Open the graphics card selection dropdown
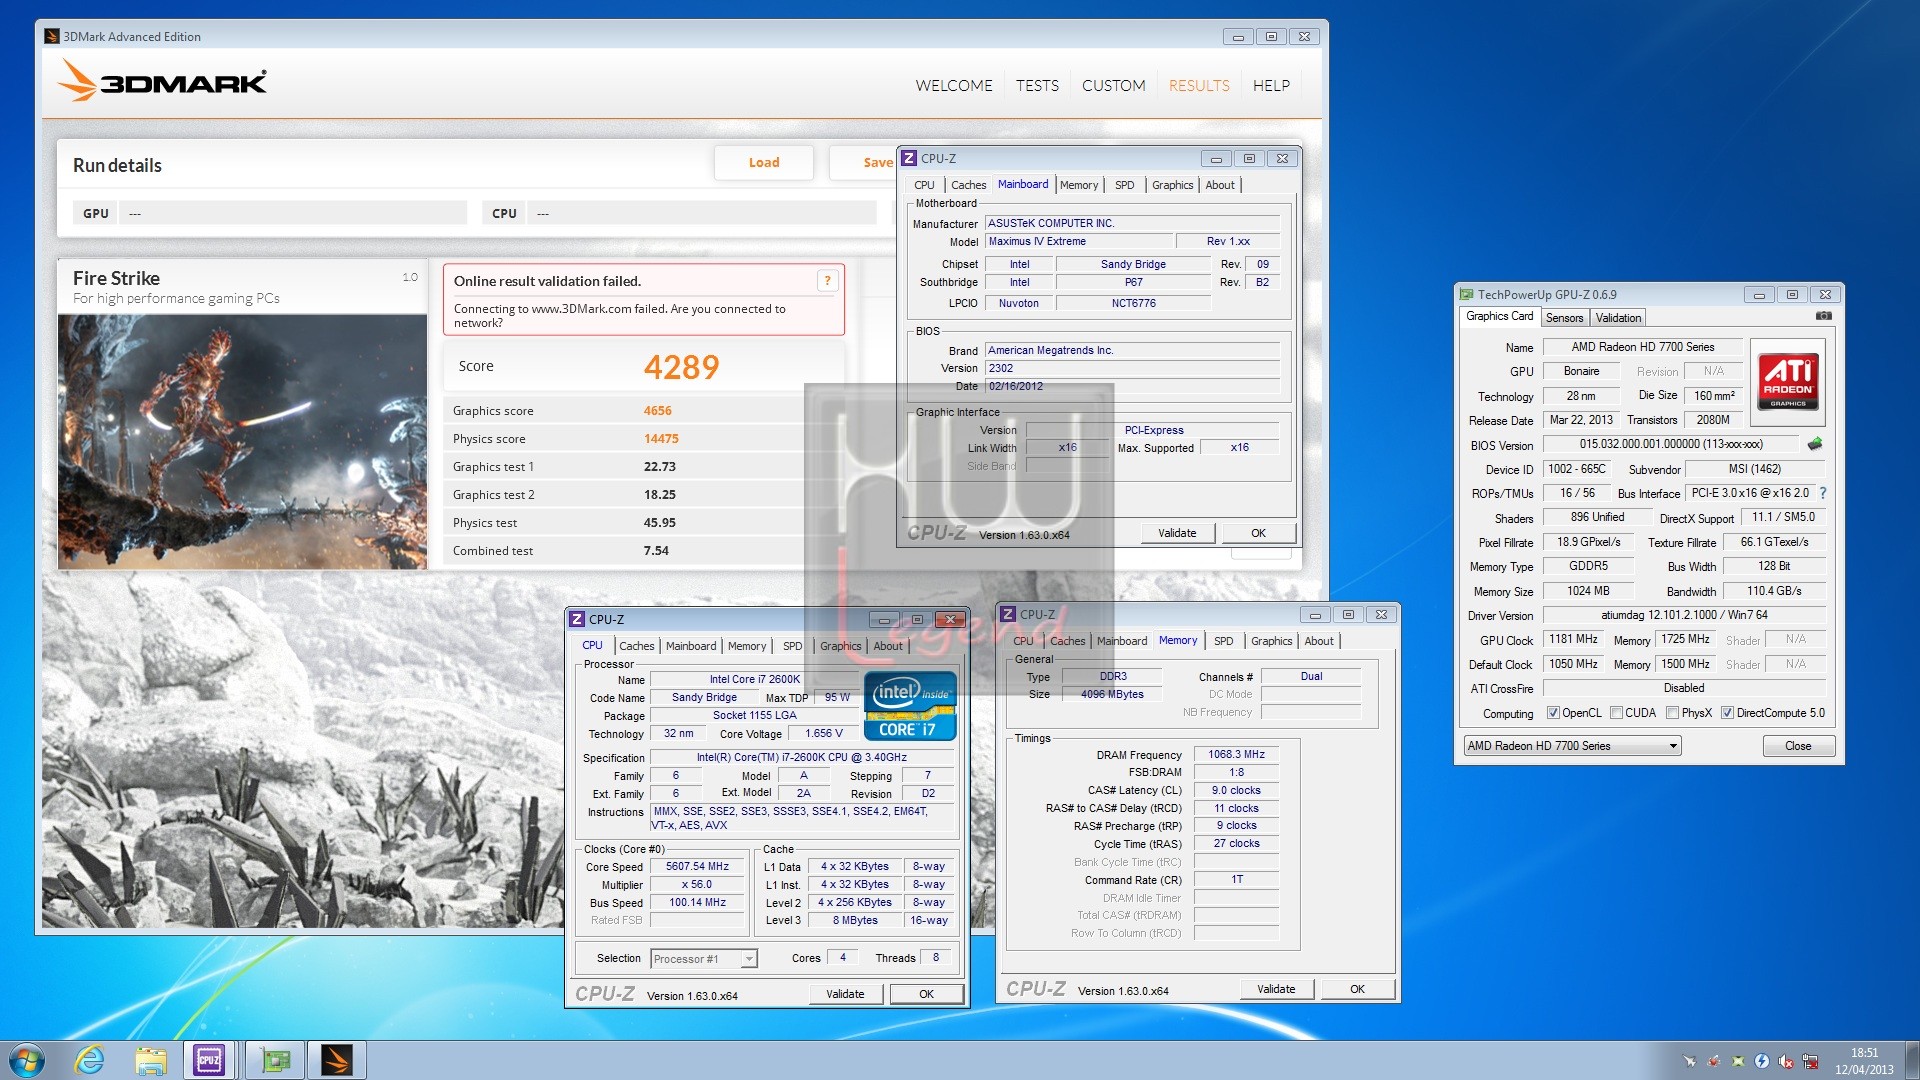 (1572, 746)
